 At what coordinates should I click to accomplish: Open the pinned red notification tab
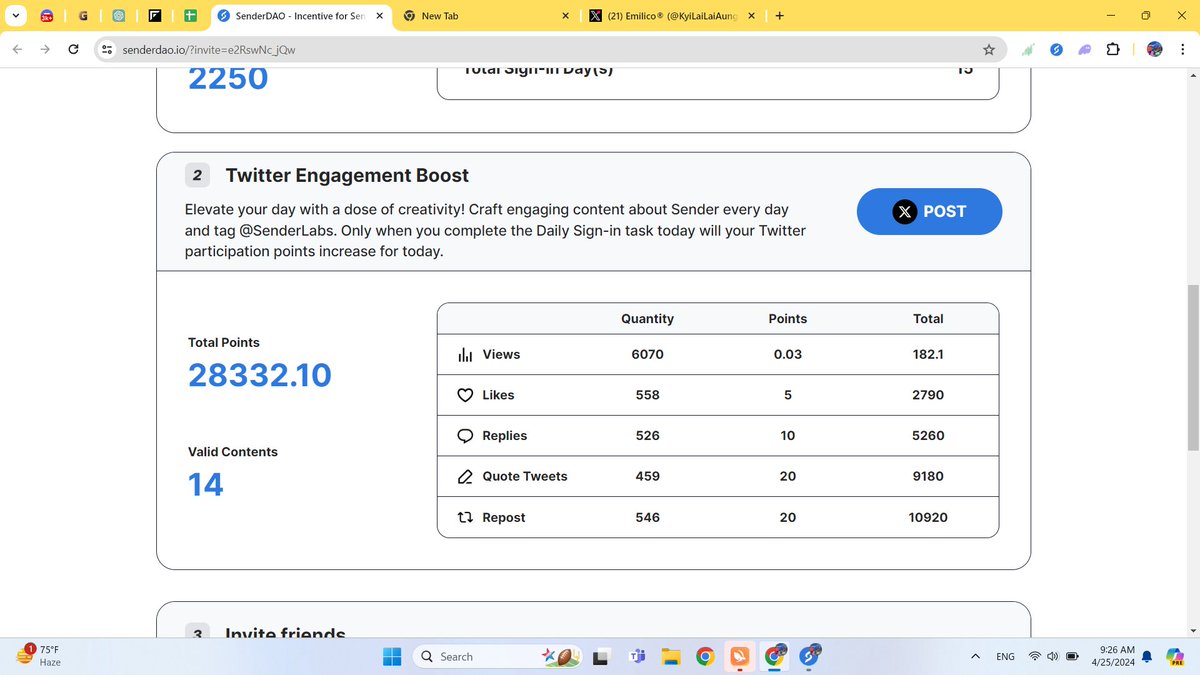[x=47, y=16]
